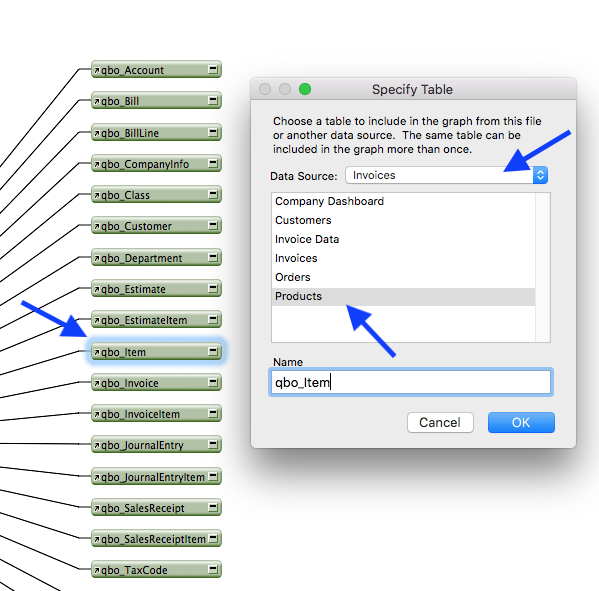Image resolution: width=599 pixels, height=591 pixels.
Task: Collapse the qbo_Account table box
Action: pyautogui.click(x=213, y=69)
